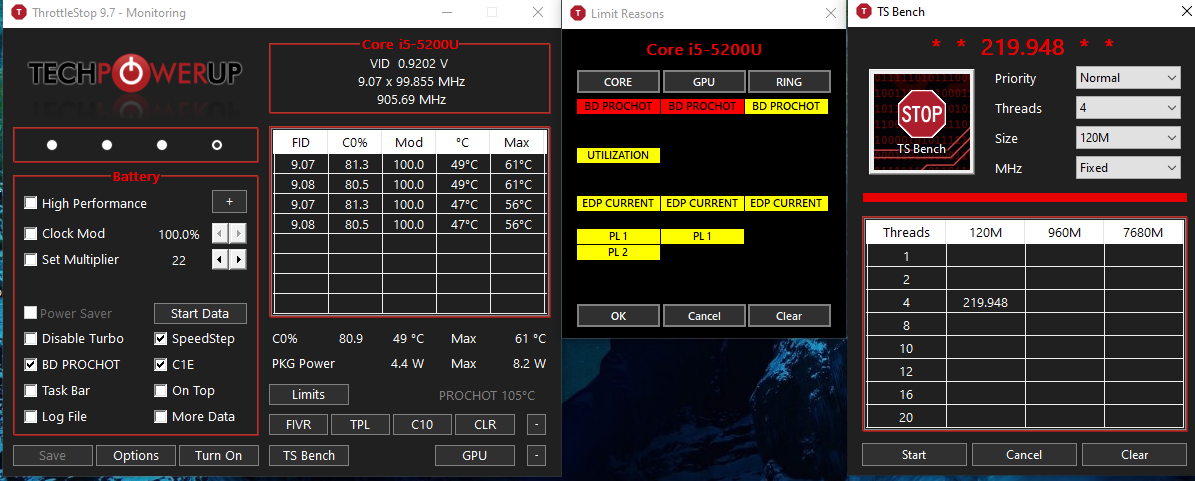Close the Limit Reasons window
The width and height of the screenshot is (1195, 481).
831,13
